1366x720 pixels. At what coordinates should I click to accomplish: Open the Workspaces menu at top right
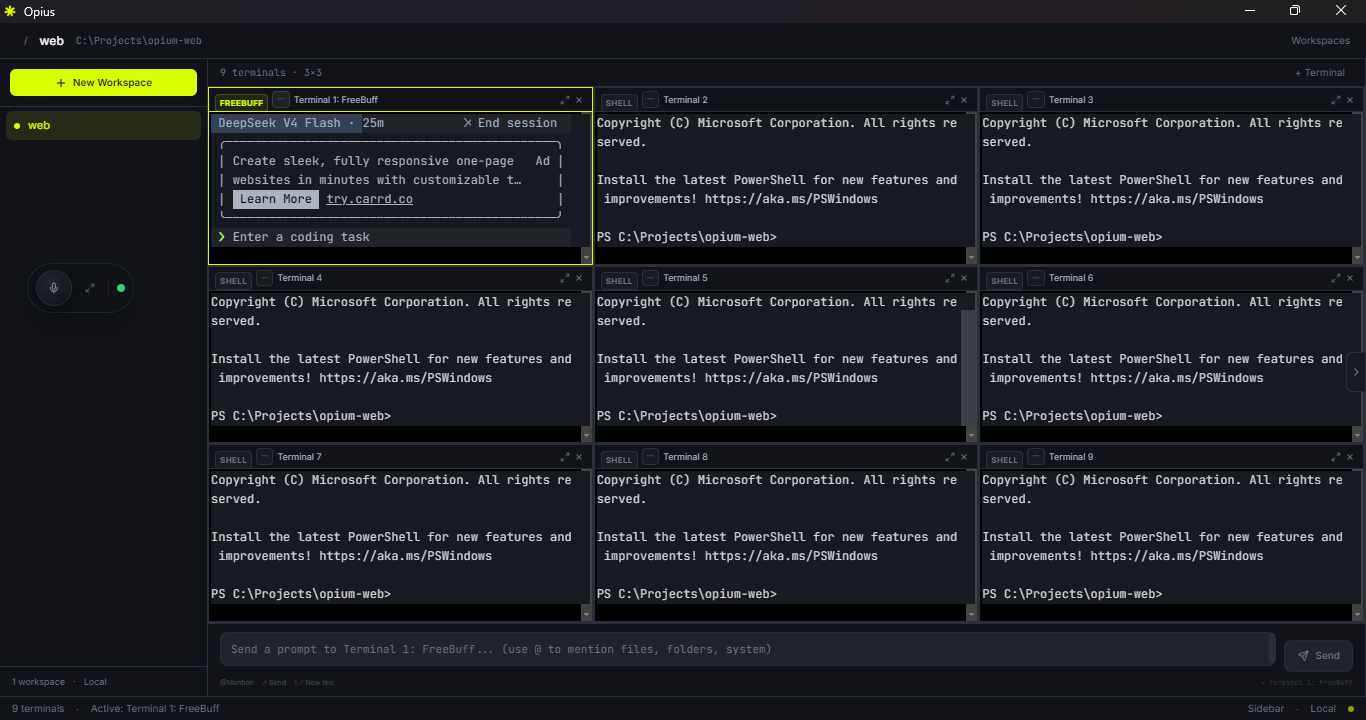click(1320, 41)
